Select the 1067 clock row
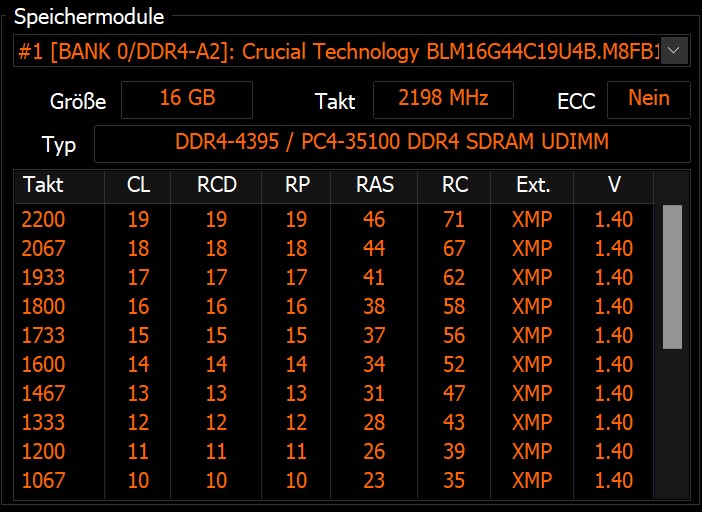Screen dimensions: 702x512 pos(334,480)
